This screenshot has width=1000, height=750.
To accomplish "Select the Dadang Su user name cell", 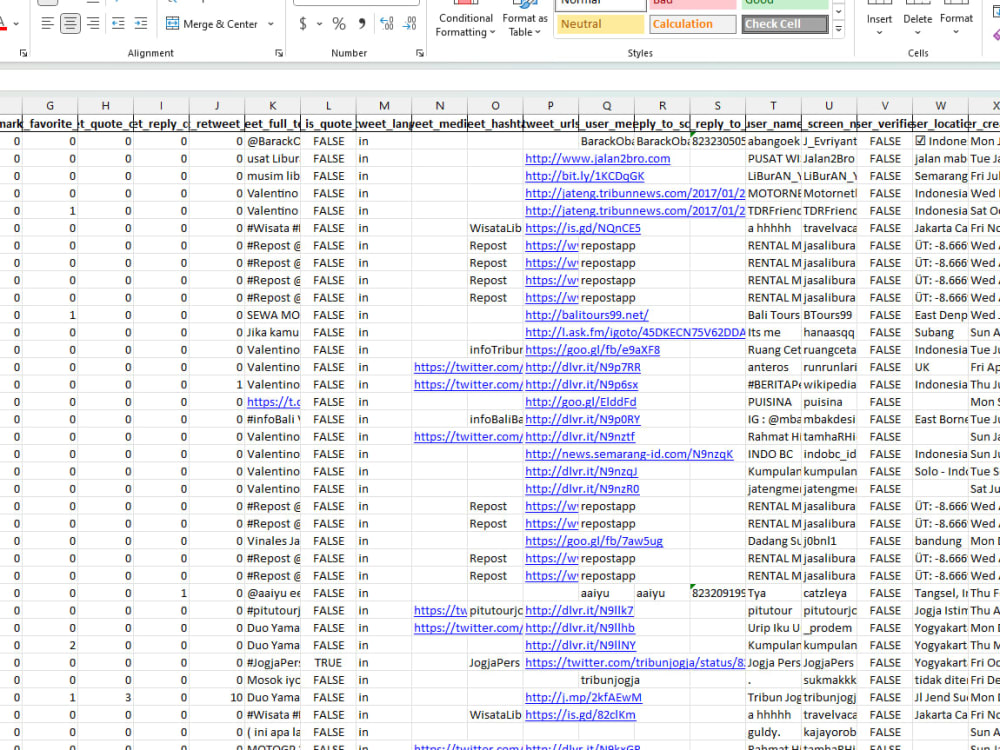I will coord(773,541).
